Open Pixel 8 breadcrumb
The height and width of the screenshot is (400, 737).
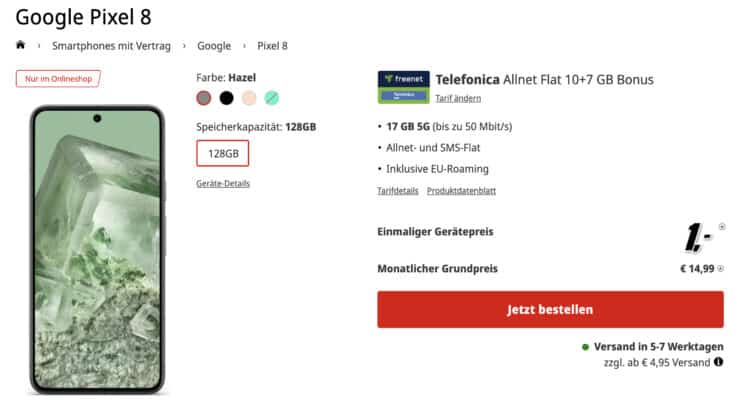[272, 46]
